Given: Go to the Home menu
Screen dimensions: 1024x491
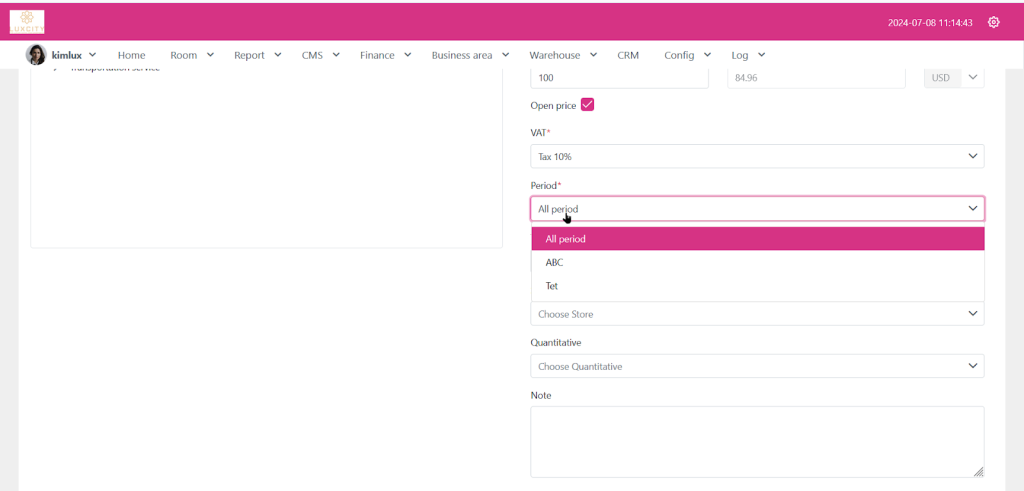Looking at the screenshot, I should tap(131, 55).
